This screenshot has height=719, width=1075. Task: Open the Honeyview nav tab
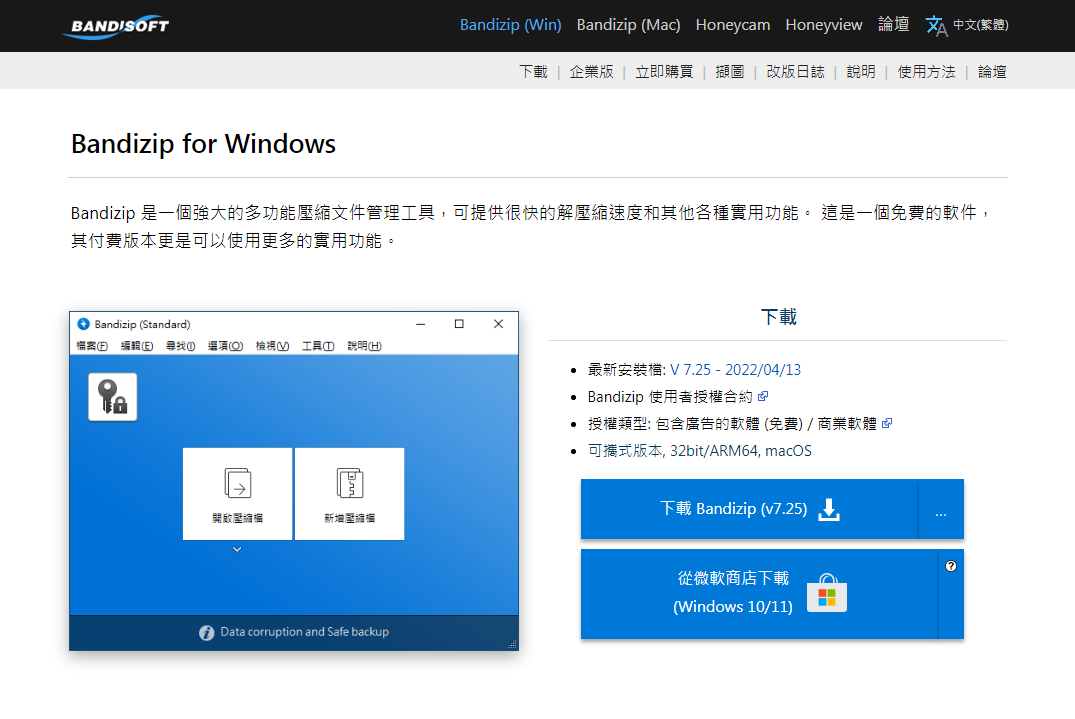824,25
